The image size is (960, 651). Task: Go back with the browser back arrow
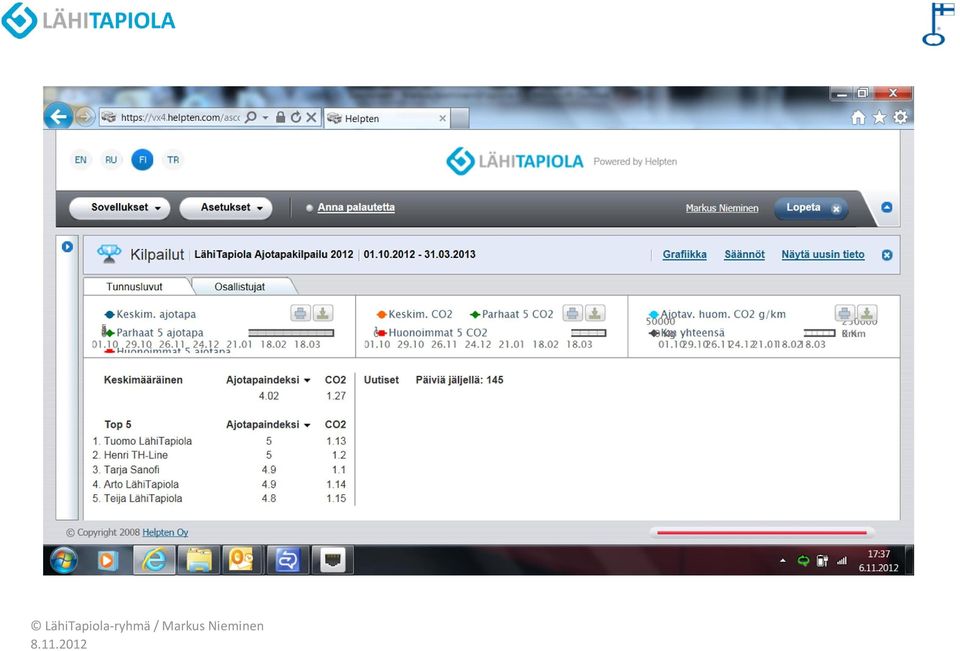[58, 116]
